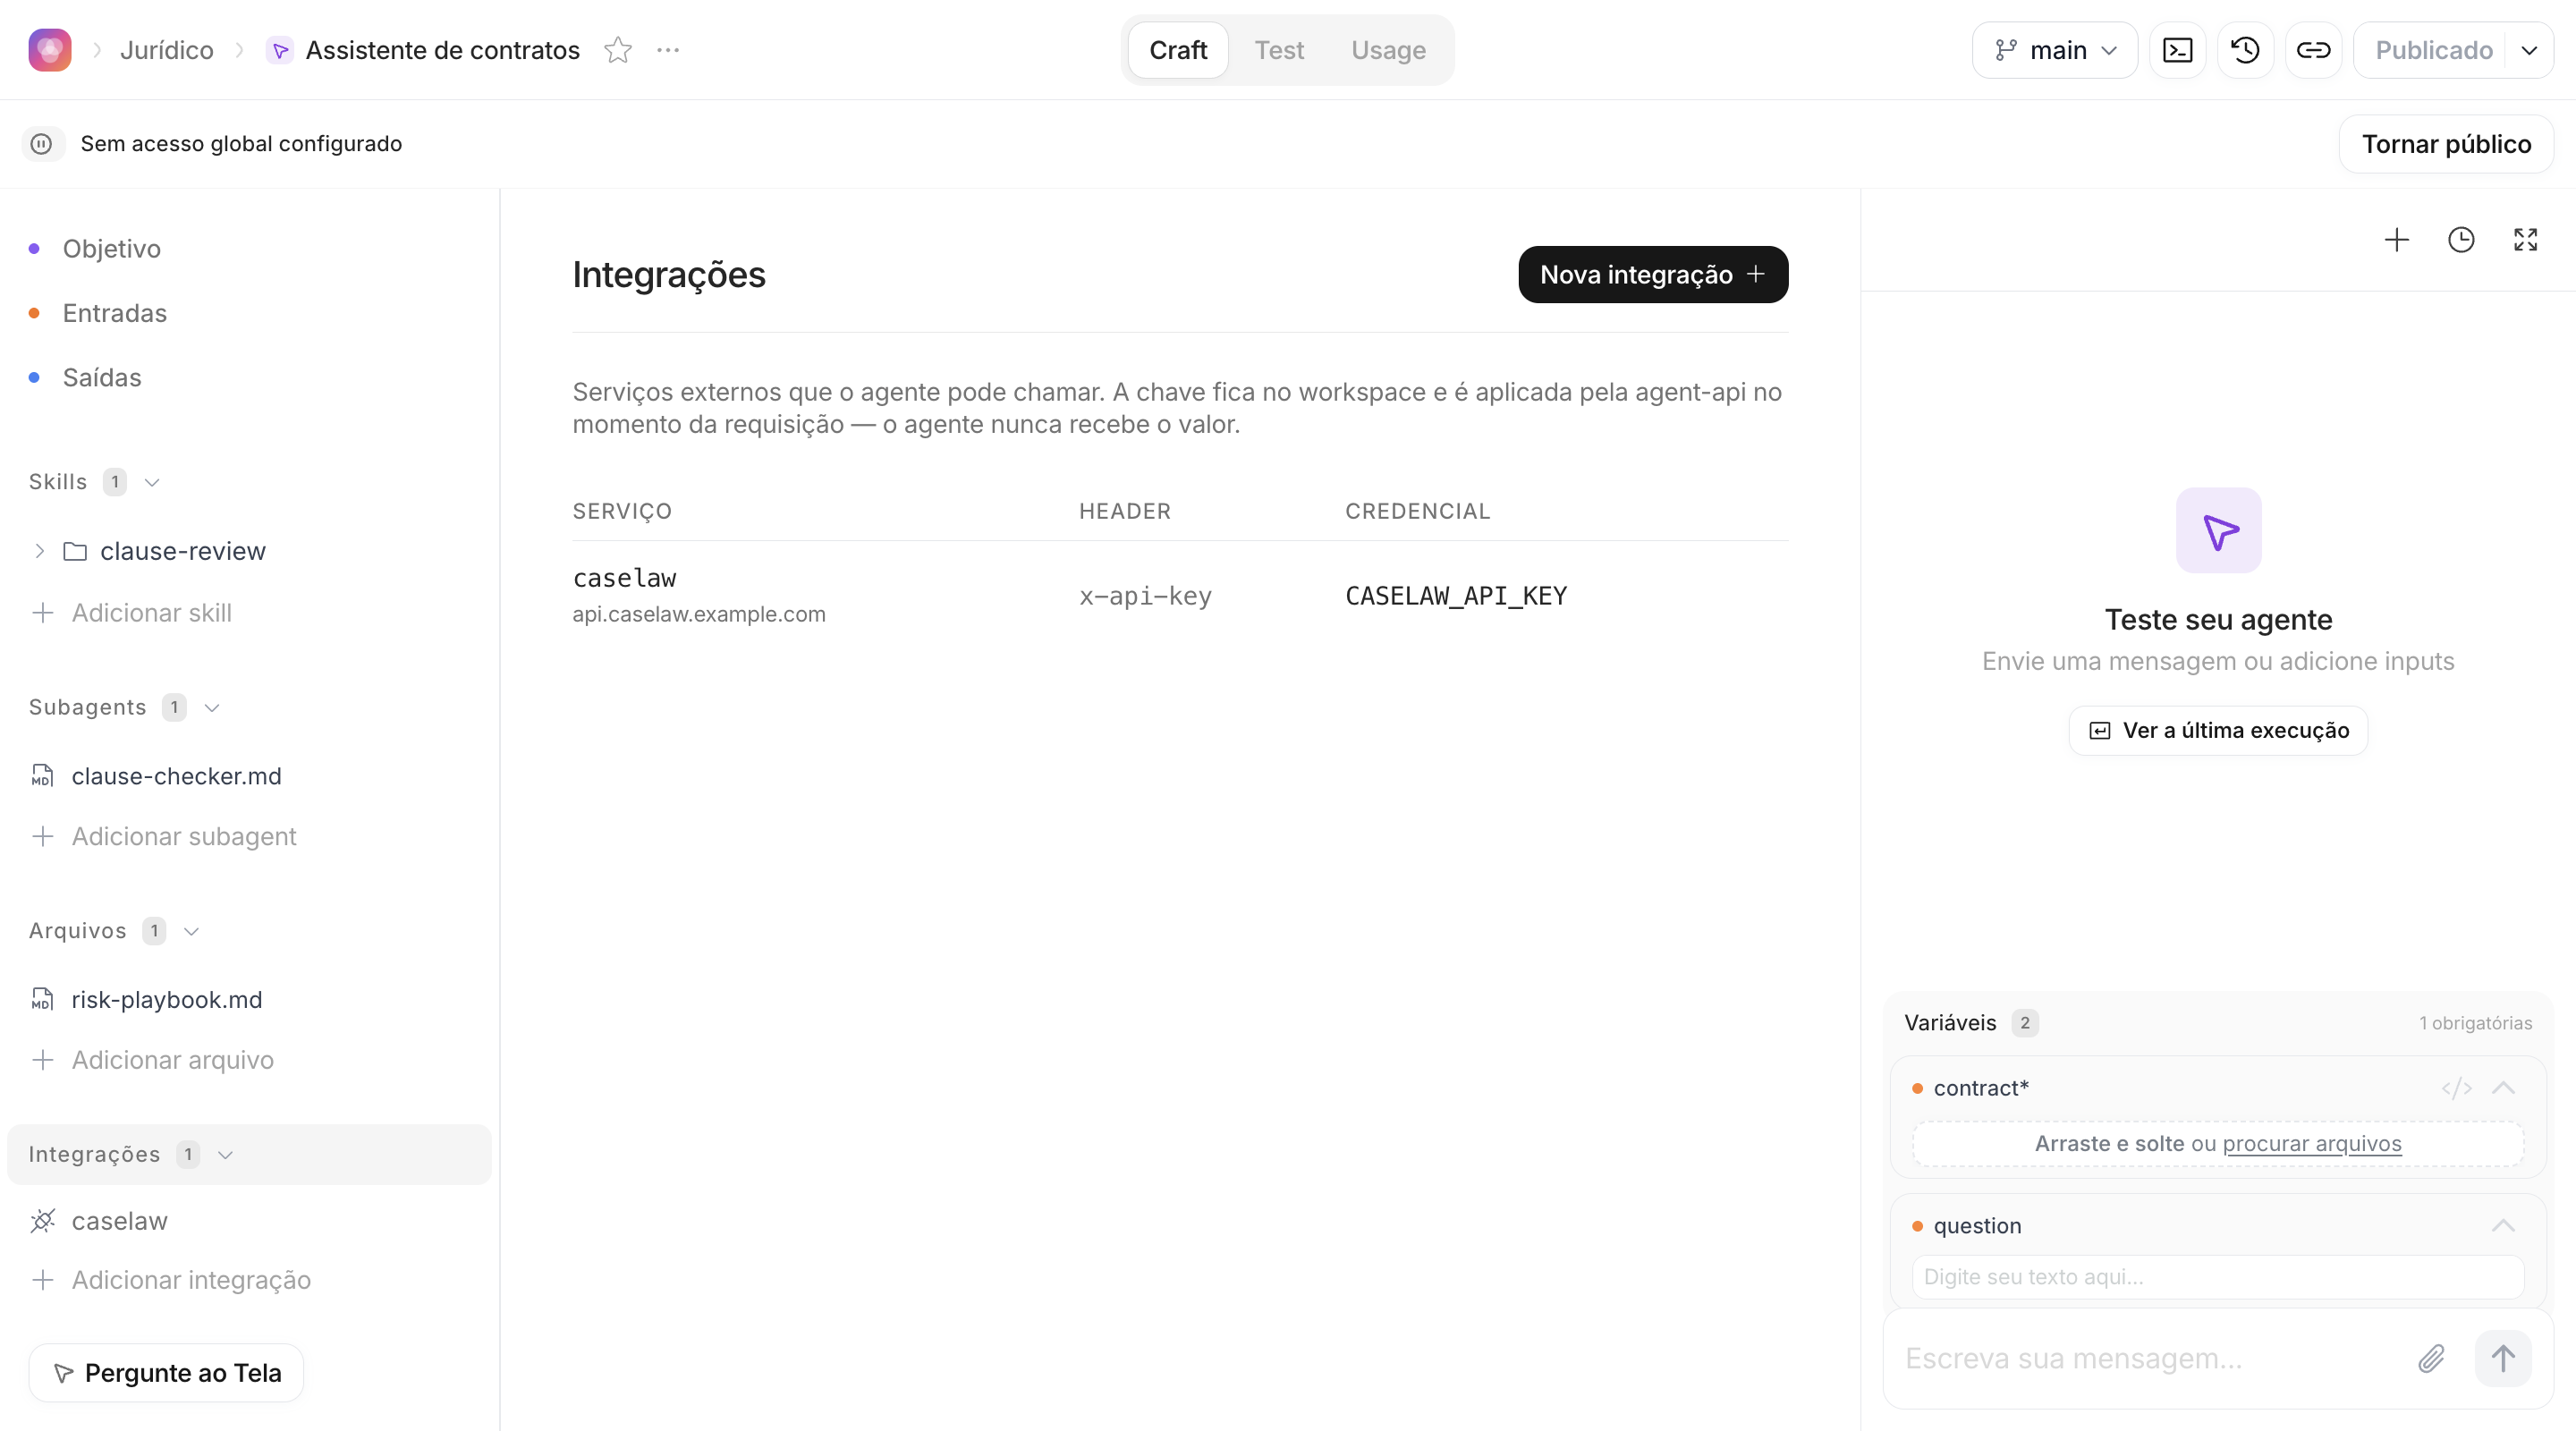Expand the clause-review folder
Image resolution: width=2576 pixels, height=1431 pixels.
pyautogui.click(x=39, y=551)
